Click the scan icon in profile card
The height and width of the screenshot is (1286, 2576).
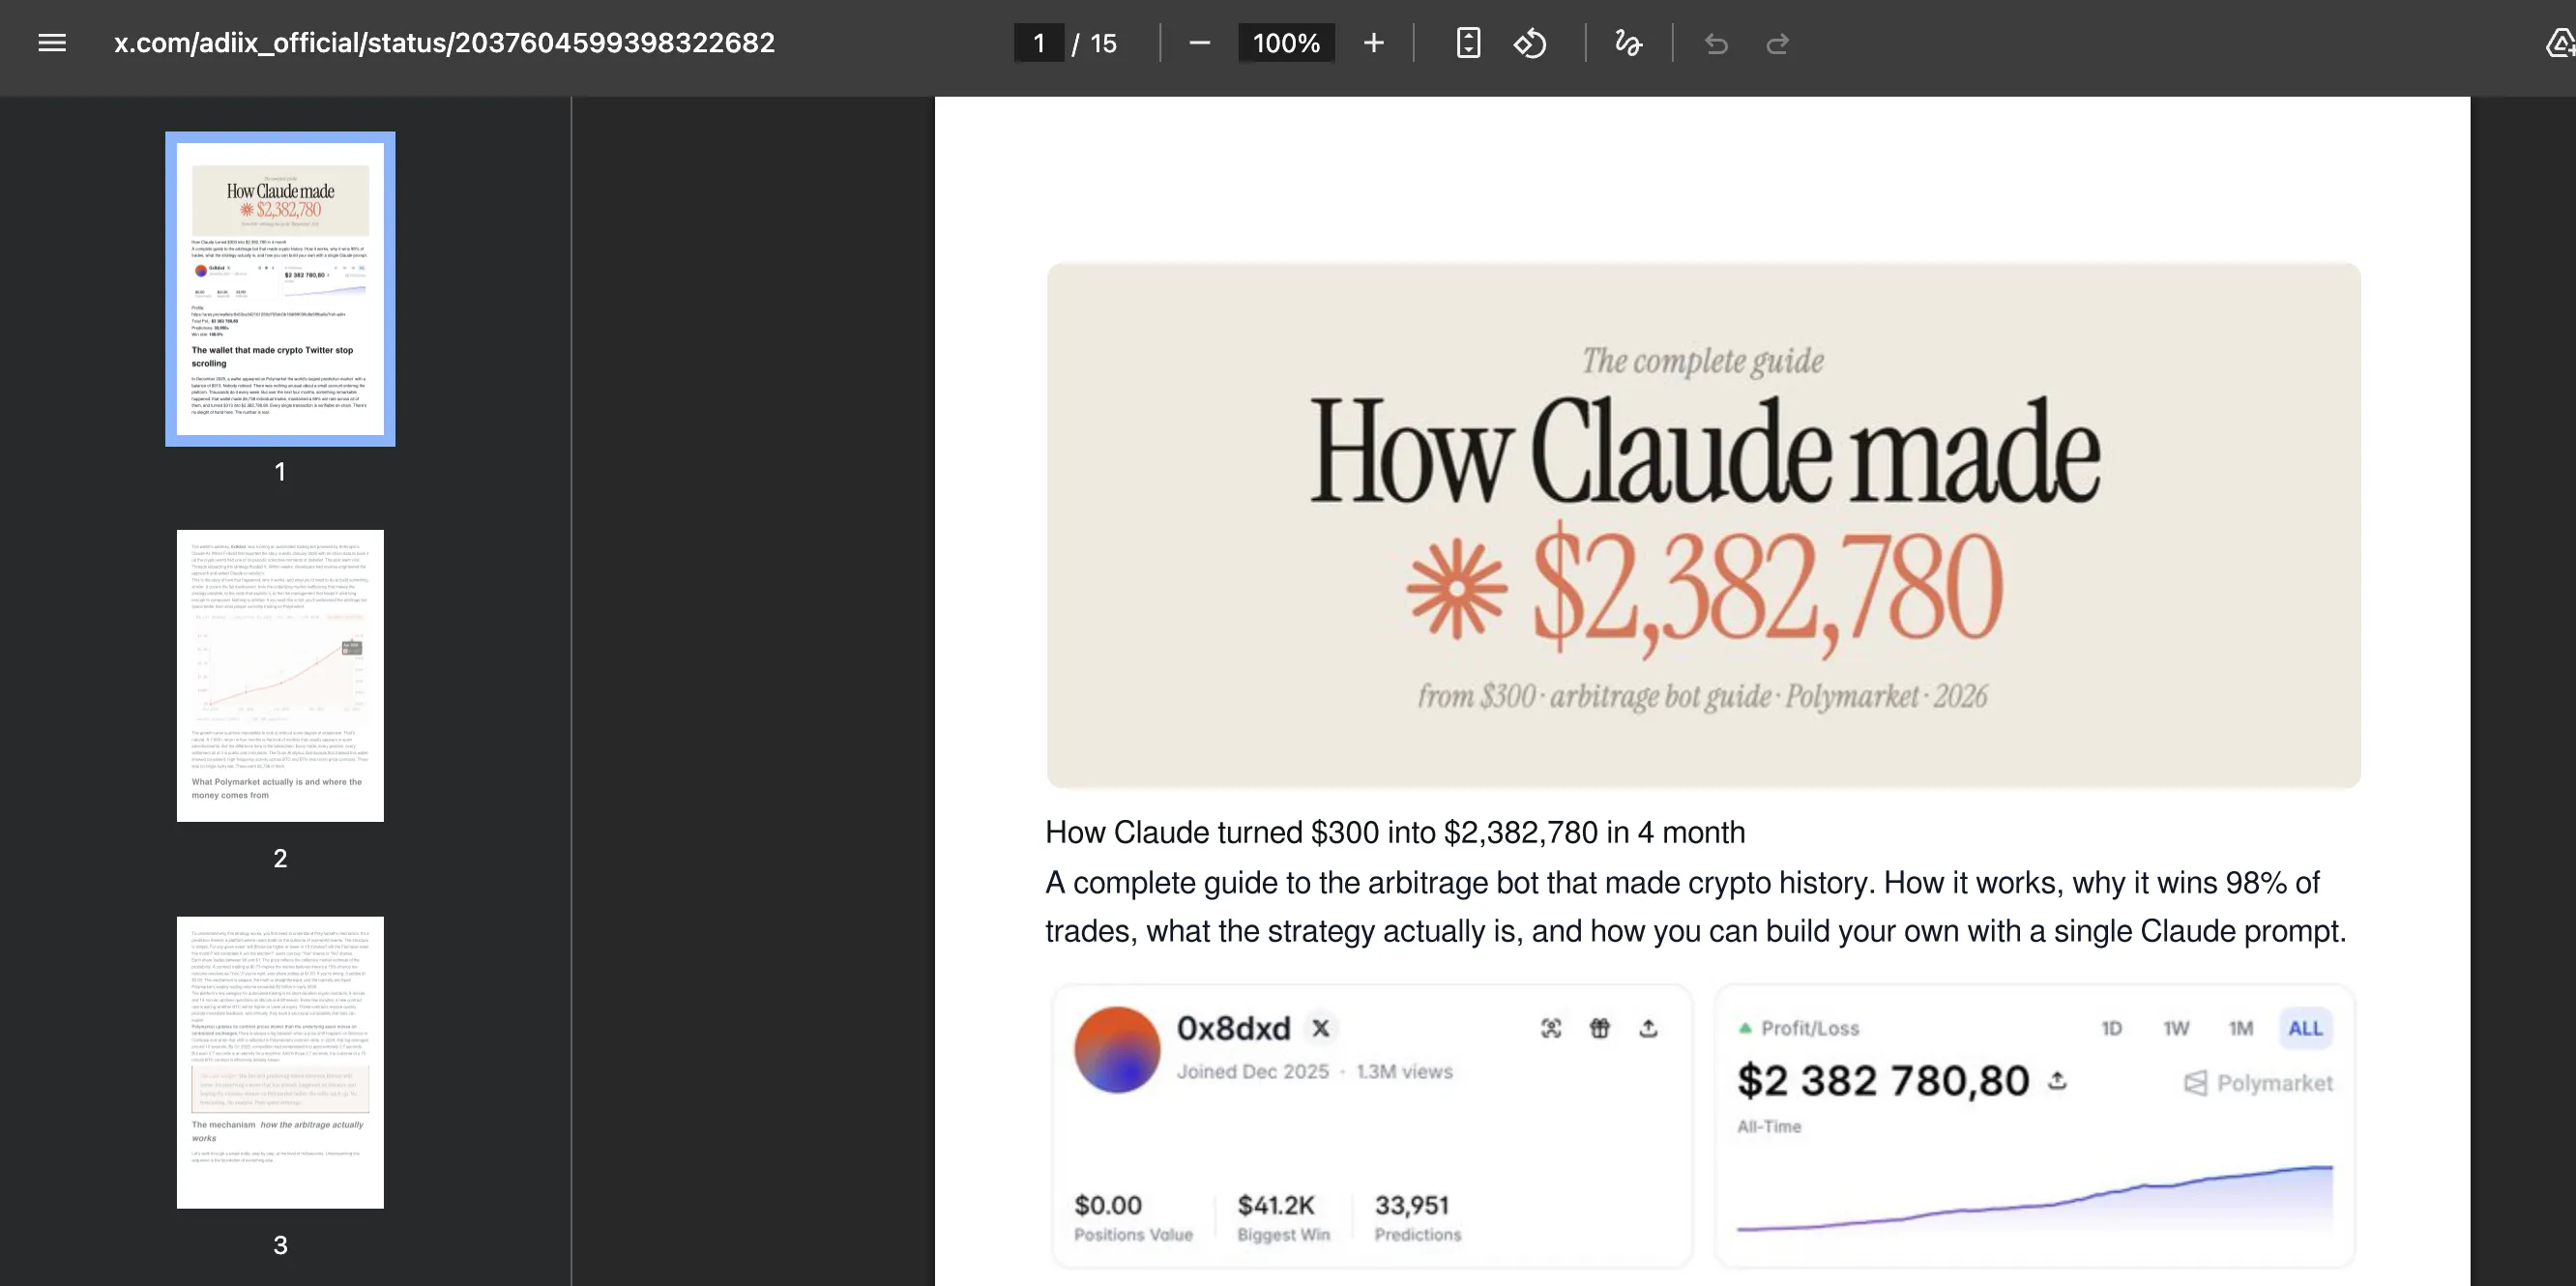pos(1551,1028)
